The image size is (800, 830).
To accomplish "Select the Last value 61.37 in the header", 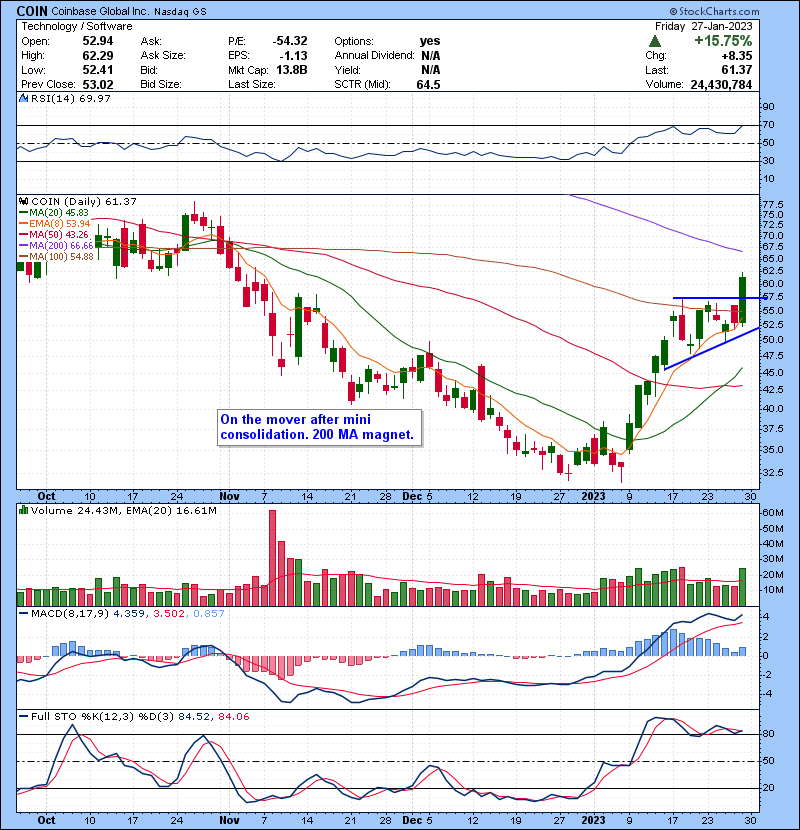I will pyautogui.click(x=737, y=70).
